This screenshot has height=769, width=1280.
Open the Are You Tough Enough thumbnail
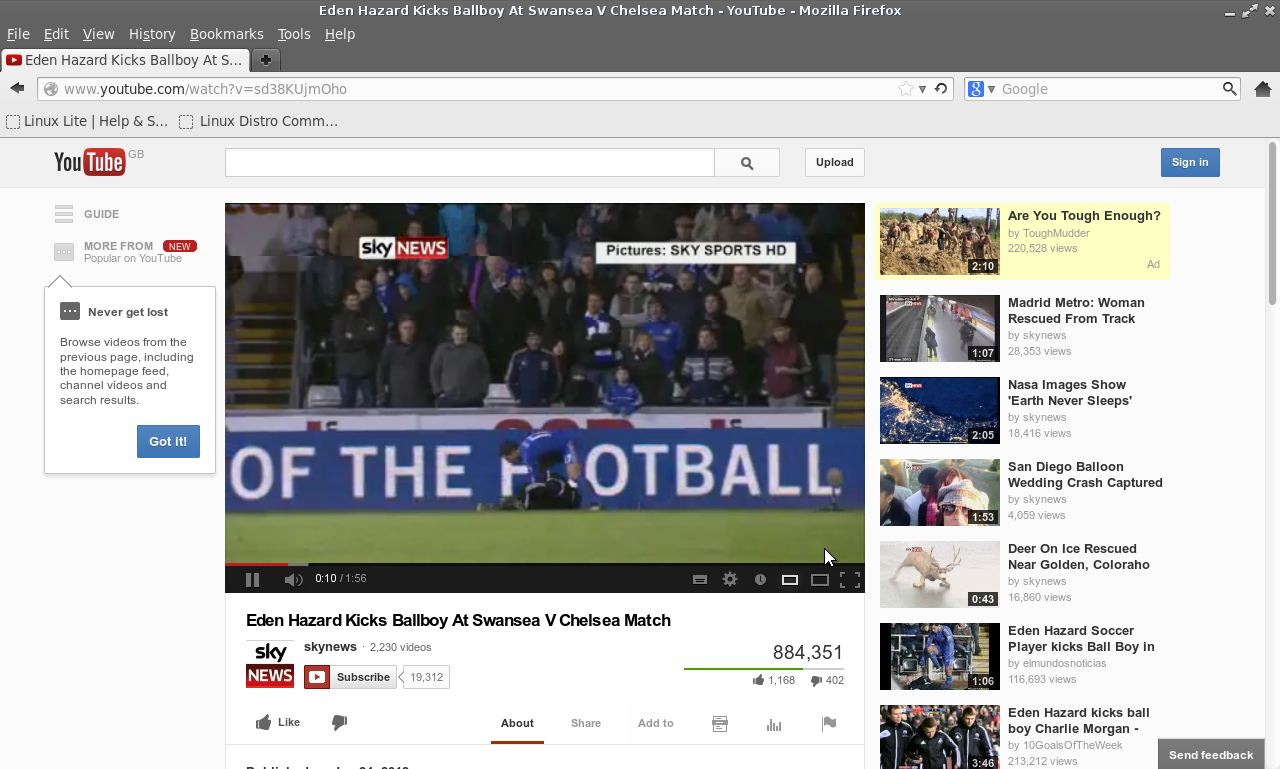coord(940,241)
